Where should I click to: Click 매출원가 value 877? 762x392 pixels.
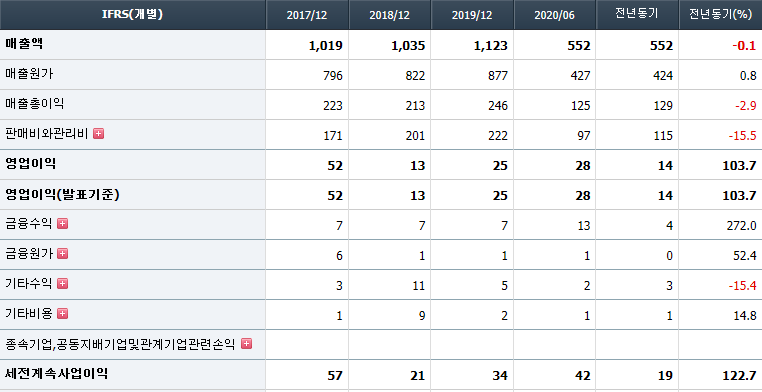[x=498, y=76]
